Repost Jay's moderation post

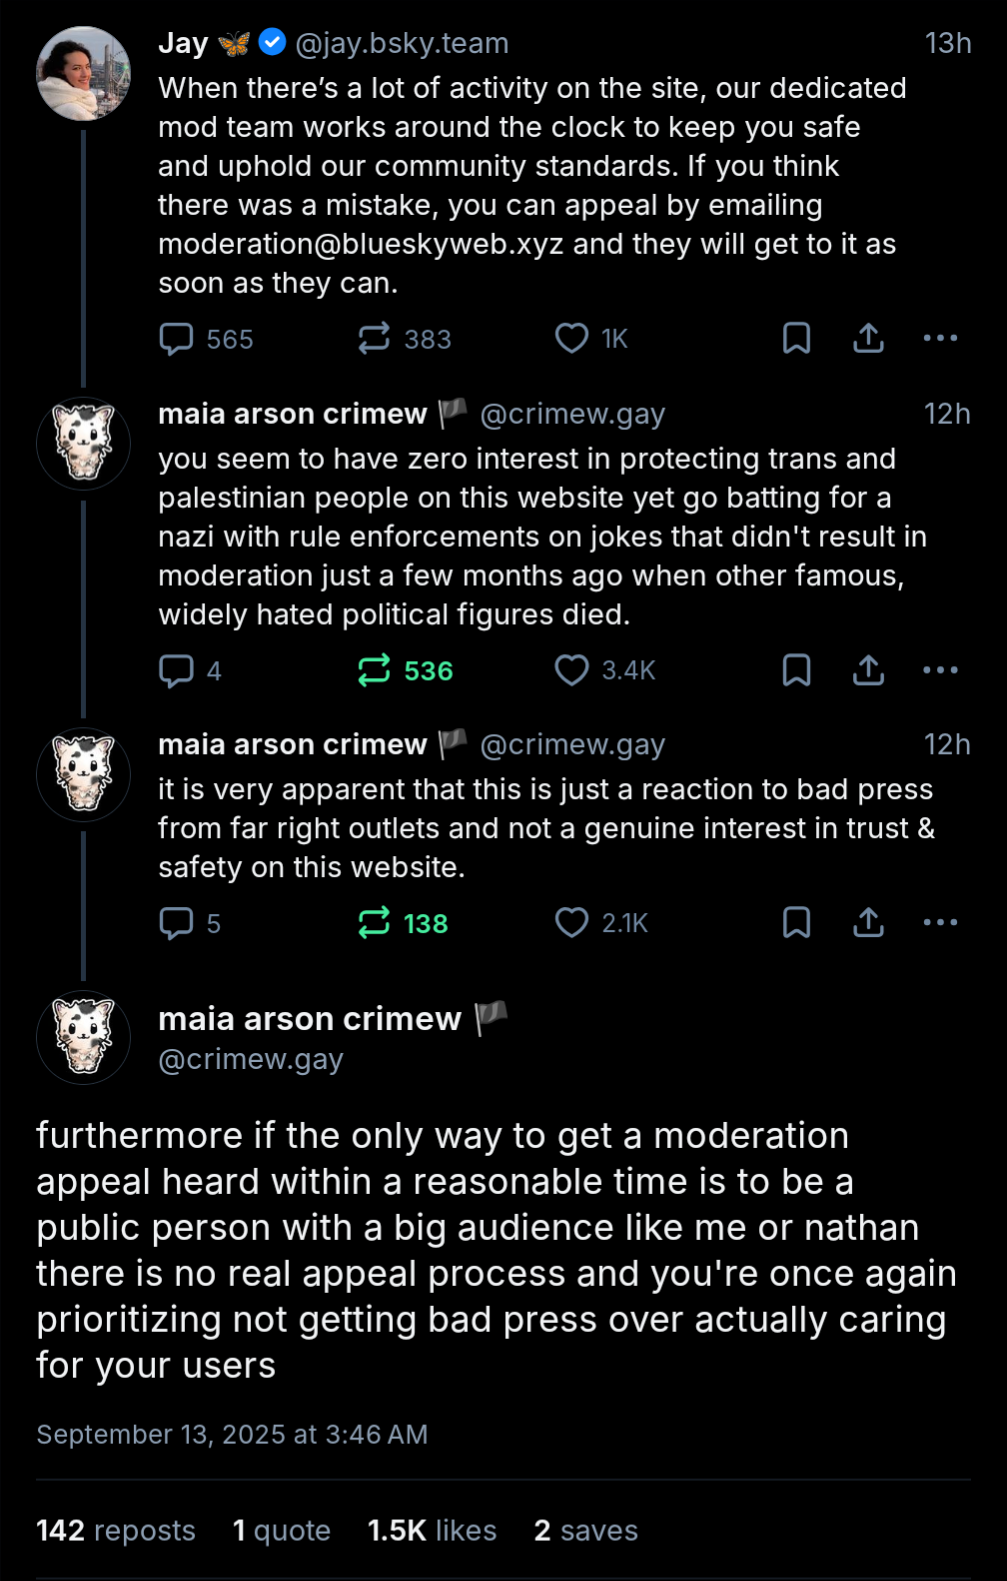click(x=374, y=339)
